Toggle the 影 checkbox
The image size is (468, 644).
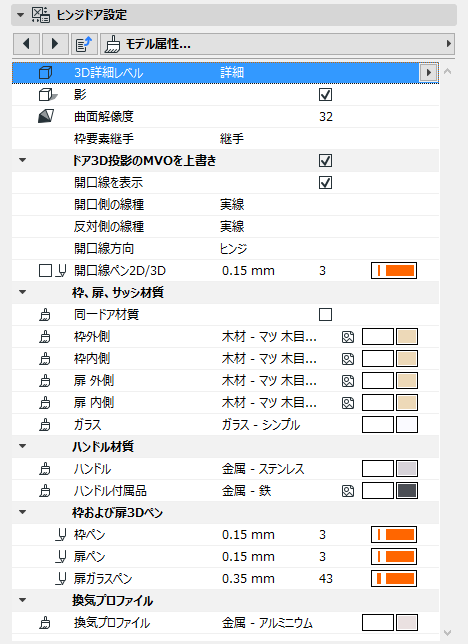click(325, 95)
